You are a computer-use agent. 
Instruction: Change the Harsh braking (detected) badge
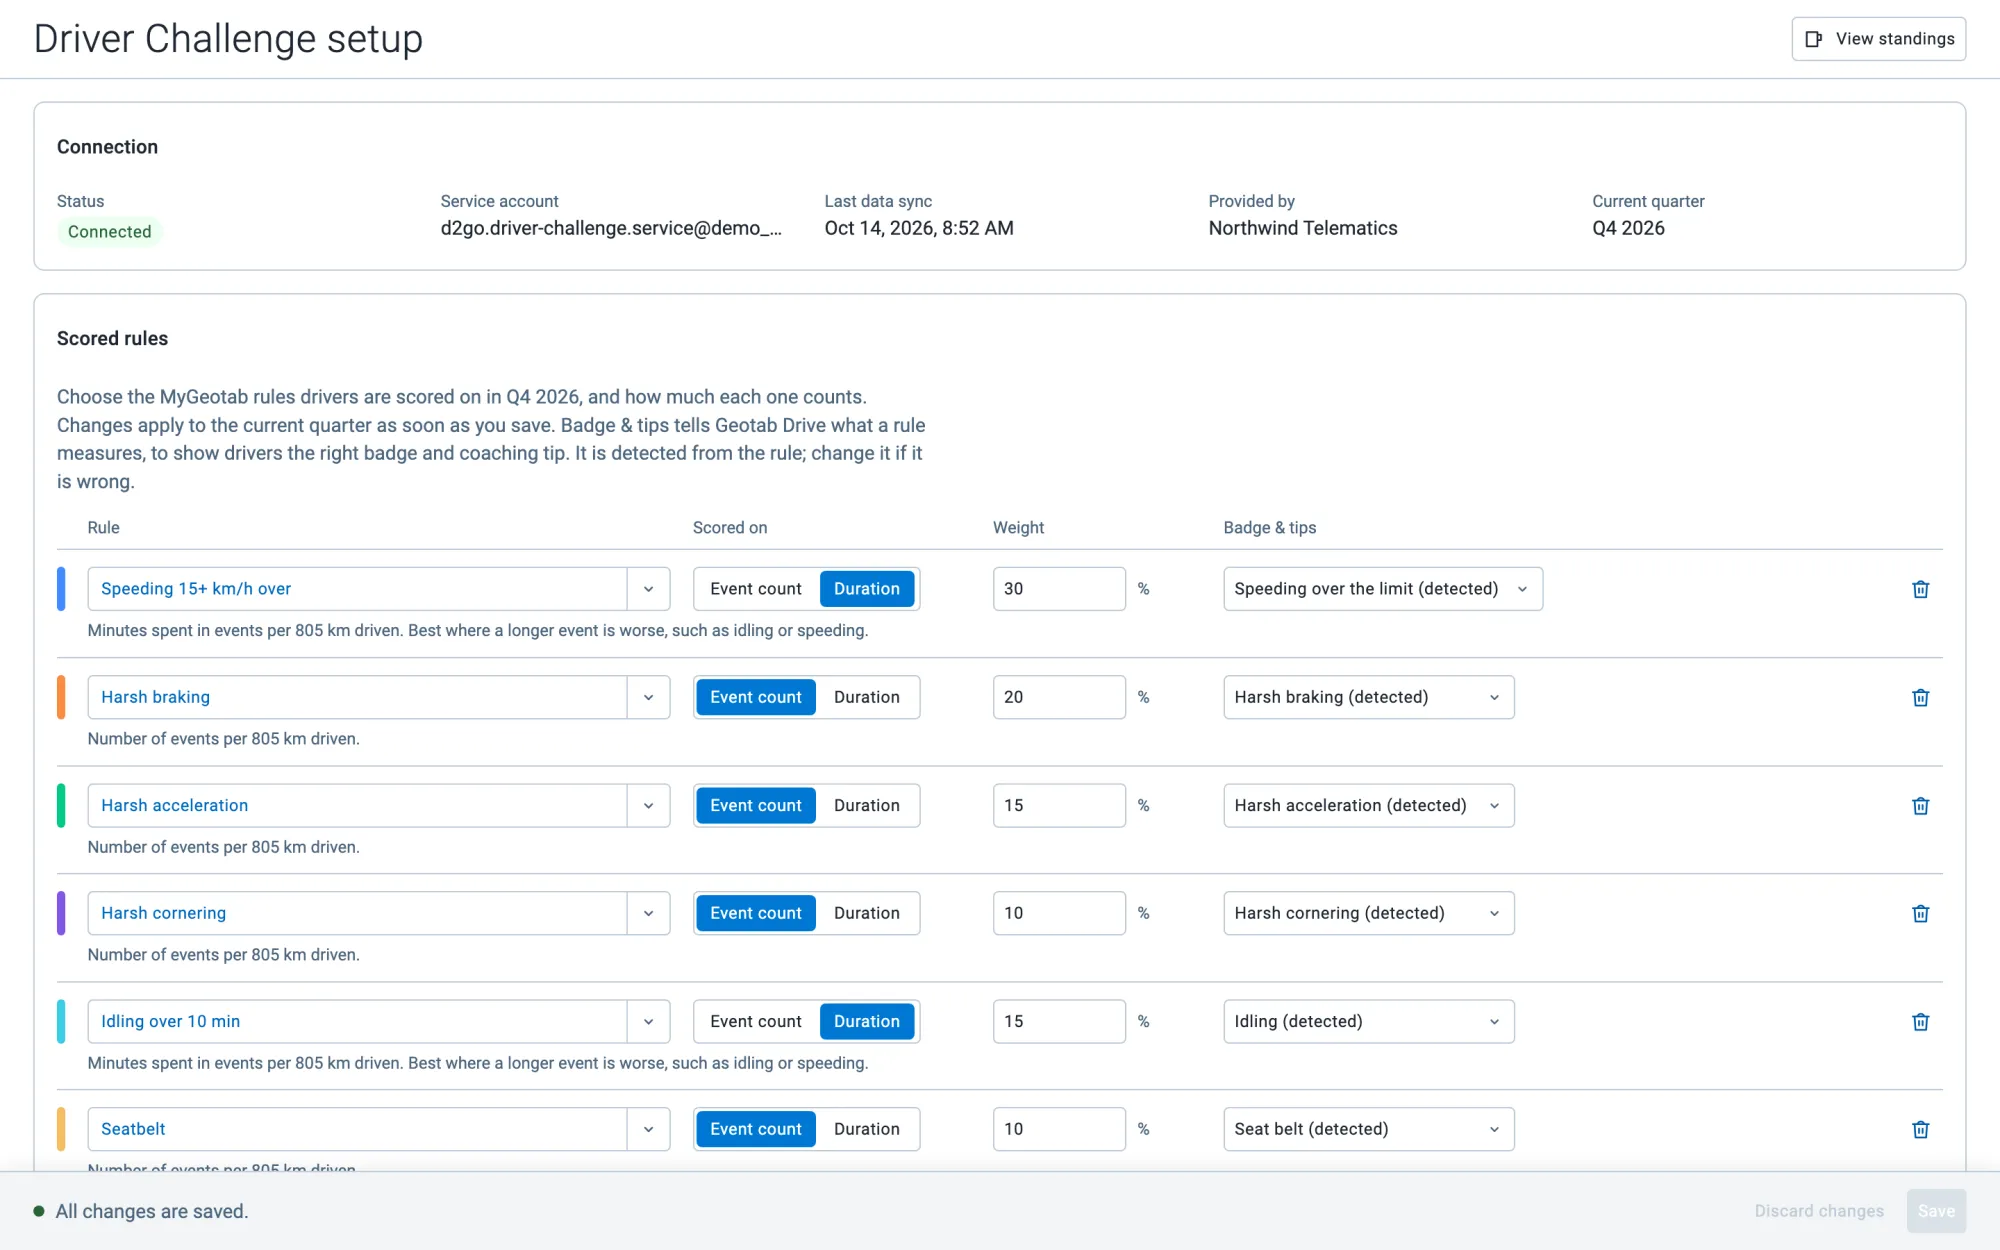click(x=1369, y=697)
